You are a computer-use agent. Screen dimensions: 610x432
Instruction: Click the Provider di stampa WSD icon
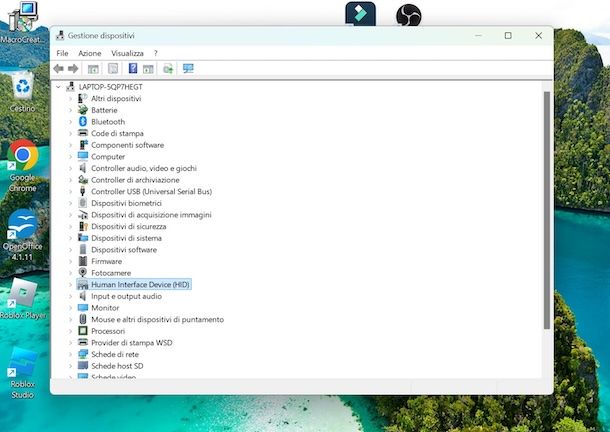click(x=82, y=342)
